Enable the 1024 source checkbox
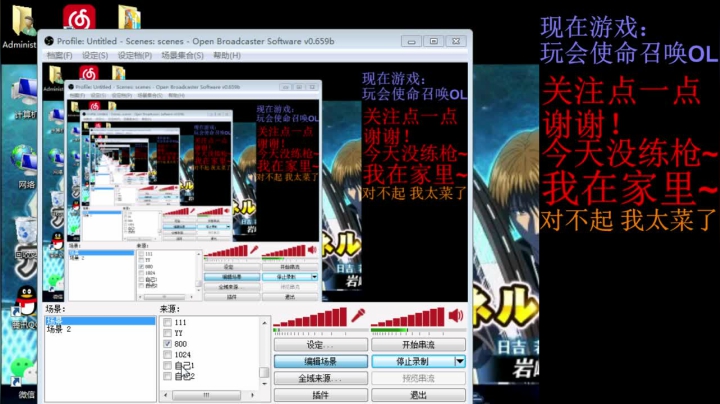 (168, 354)
